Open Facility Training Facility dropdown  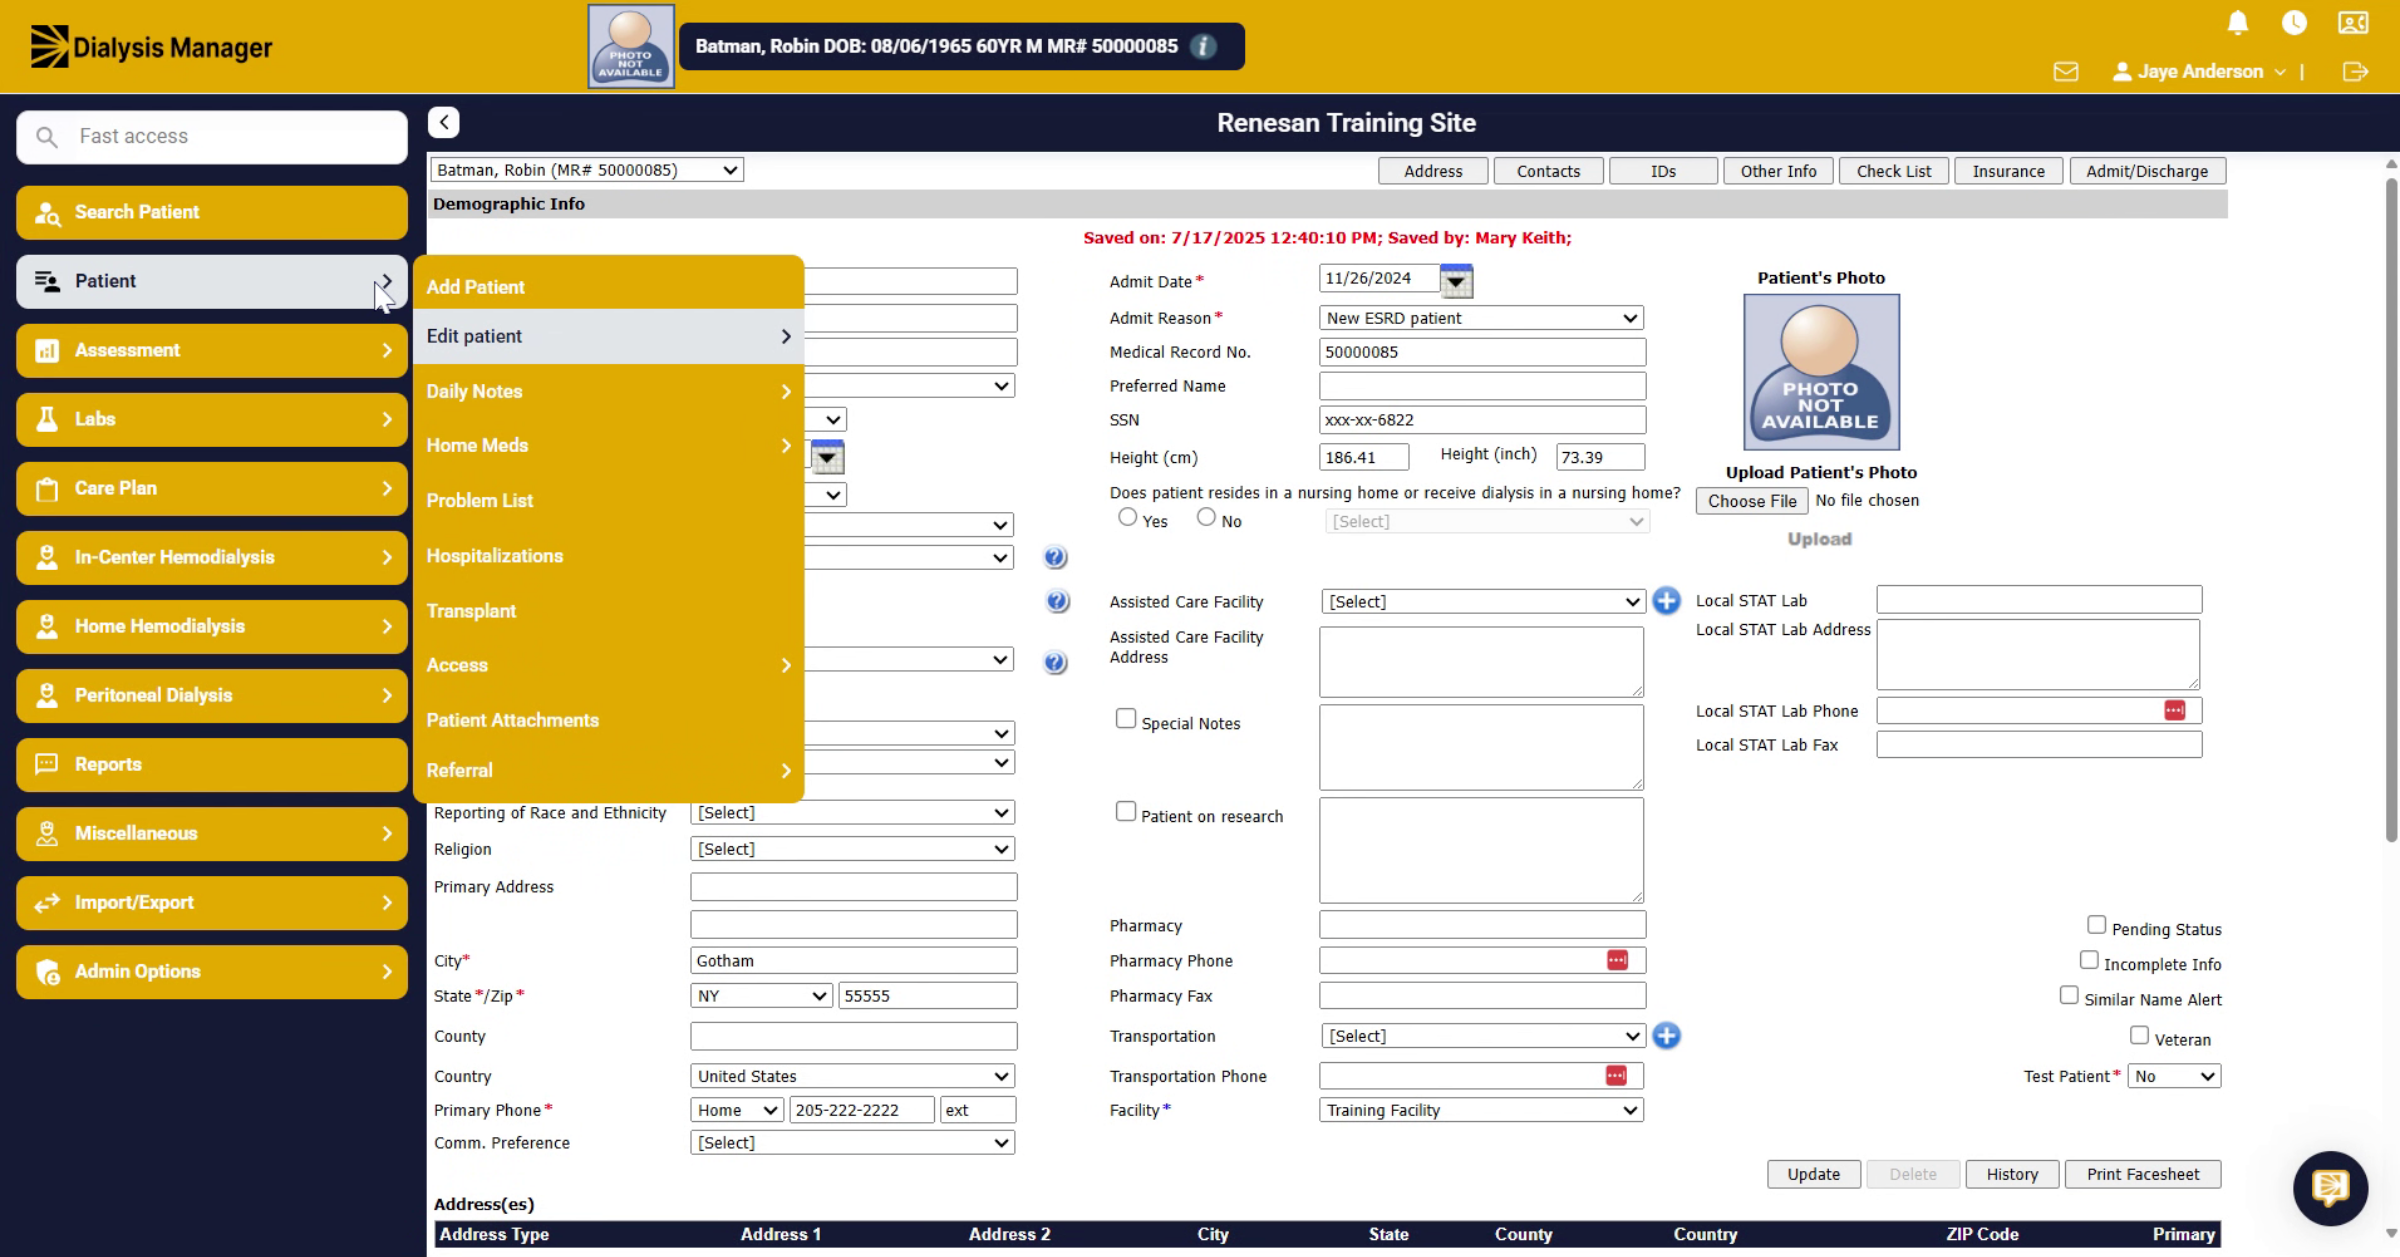pyautogui.click(x=1481, y=1110)
